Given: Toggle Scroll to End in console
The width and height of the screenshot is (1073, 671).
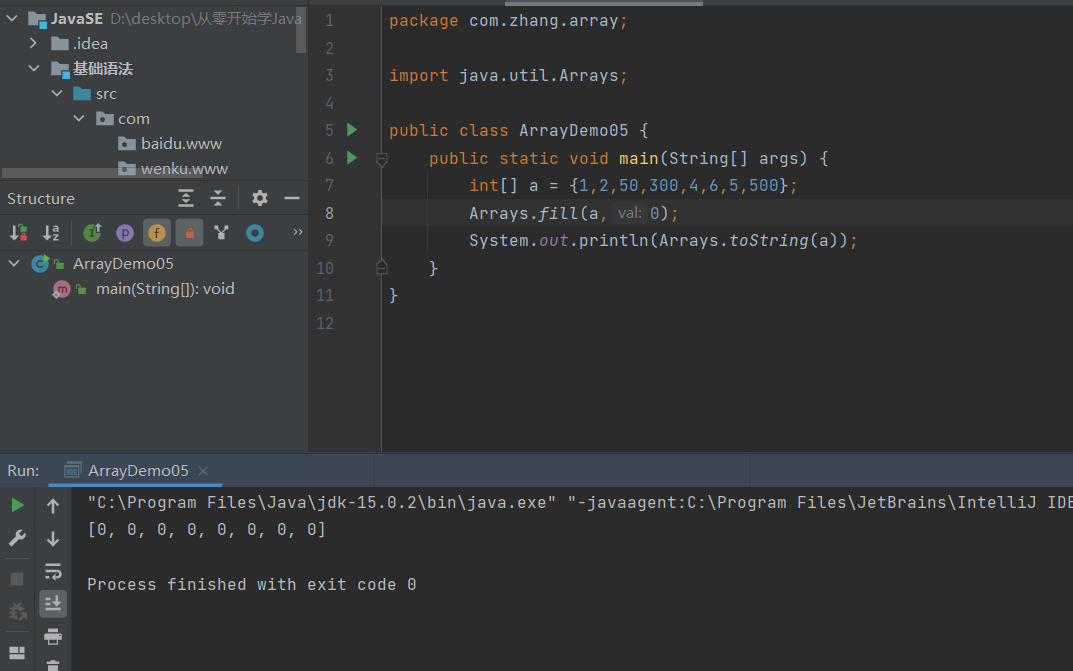Looking at the screenshot, I should pyautogui.click(x=53, y=603).
